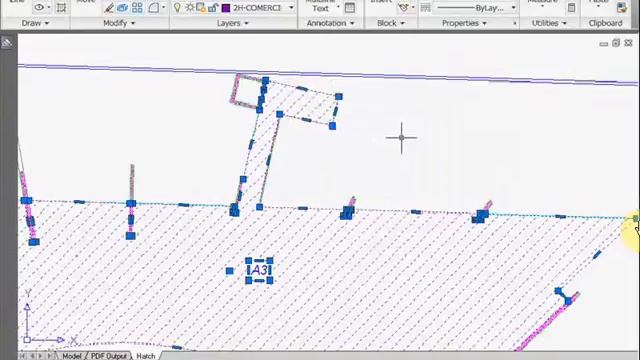Toggle the layer freeze sun icon
Screen dimensions: 640x360
pos(189,8)
